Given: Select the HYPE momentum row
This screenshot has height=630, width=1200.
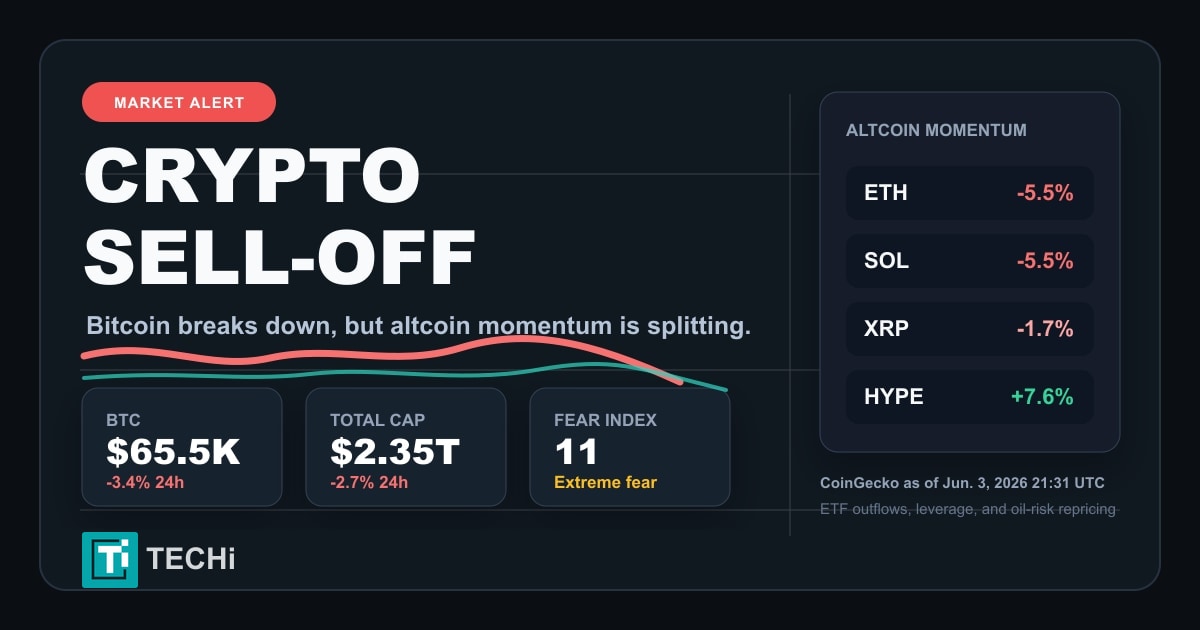Looking at the screenshot, I should click(969, 397).
